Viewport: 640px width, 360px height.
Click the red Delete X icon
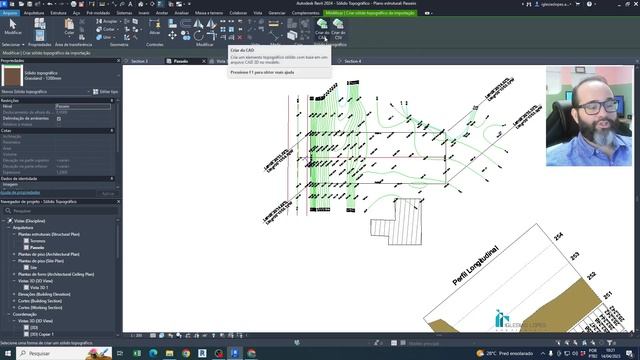coord(240,38)
